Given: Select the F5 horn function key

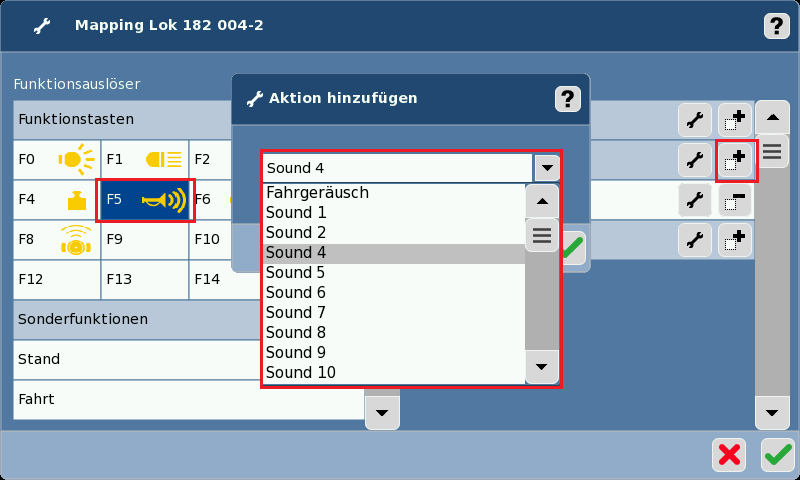Looking at the screenshot, I should 145,200.
